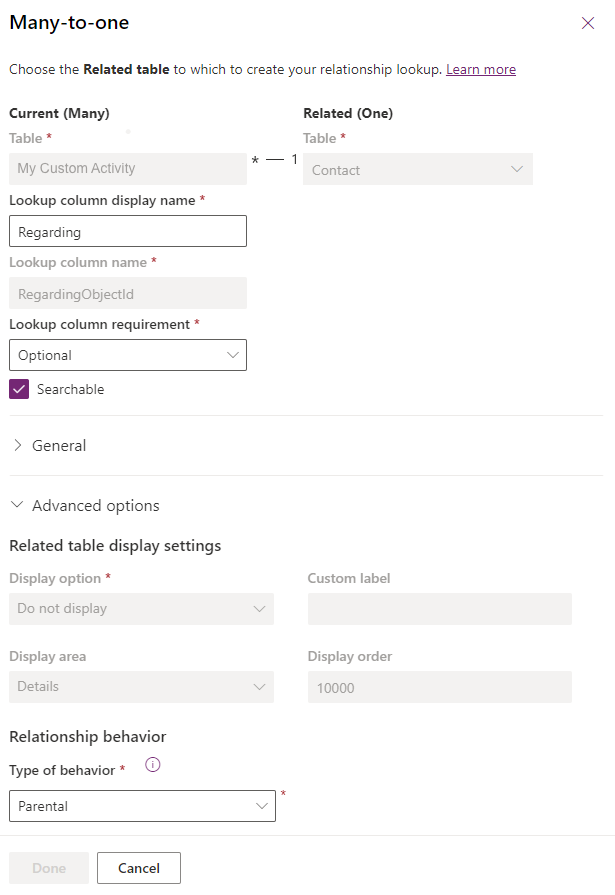Uncheck the Searchable checkbox
This screenshot has width=615, height=895.
(x=18, y=389)
